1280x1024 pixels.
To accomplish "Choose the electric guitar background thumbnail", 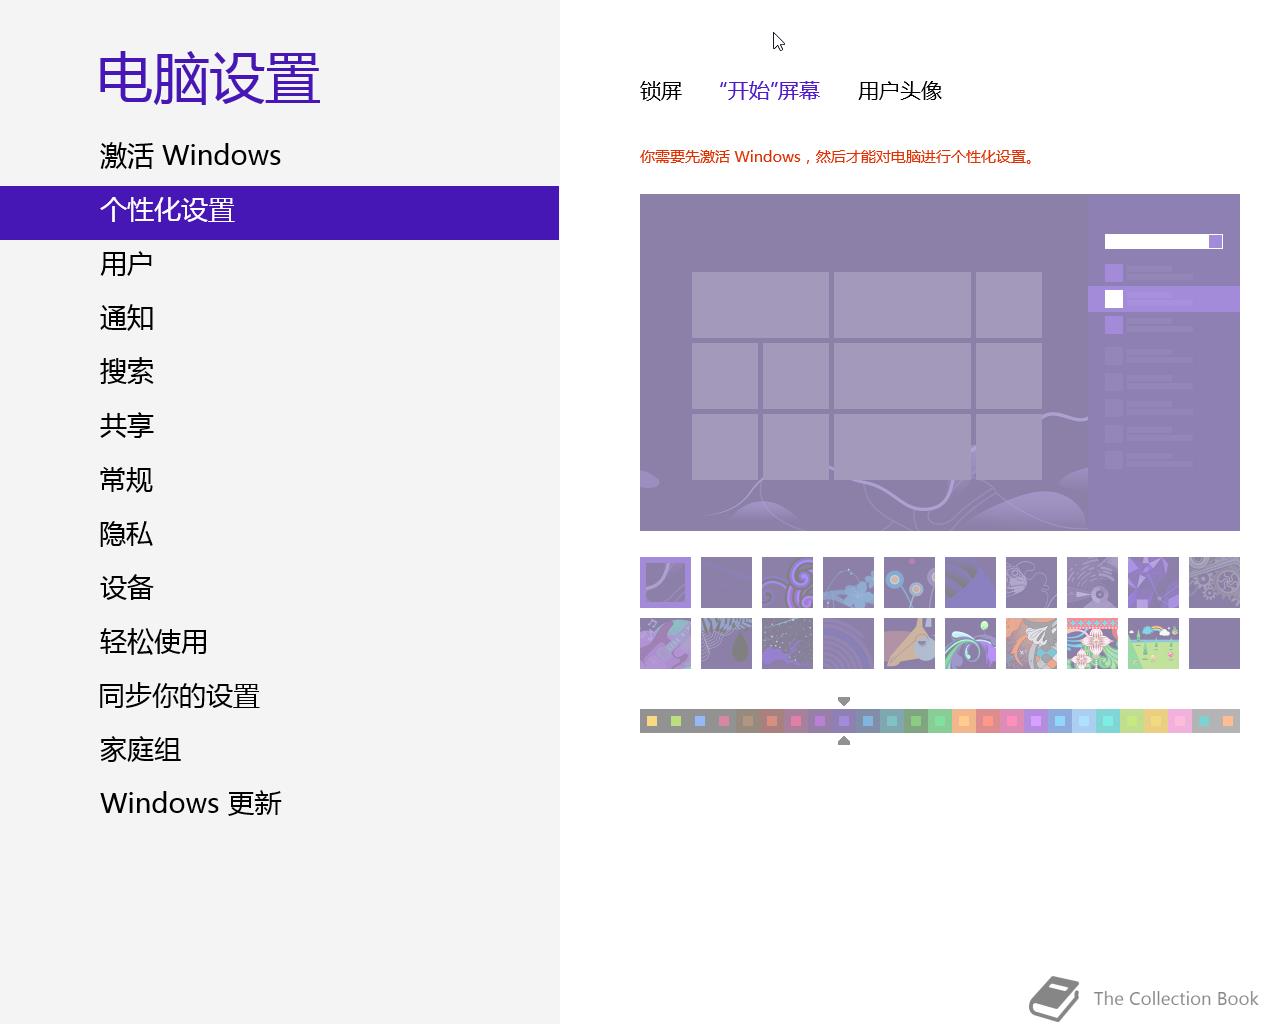I will tap(665, 643).
